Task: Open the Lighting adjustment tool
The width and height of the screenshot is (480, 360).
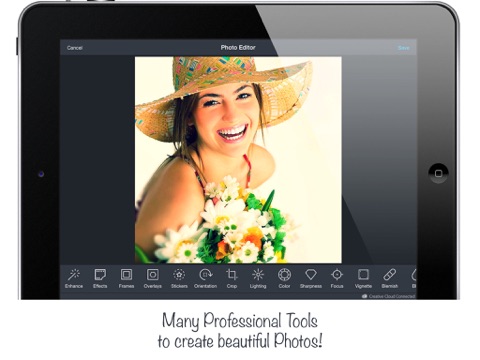Action: tap(258, 278)
